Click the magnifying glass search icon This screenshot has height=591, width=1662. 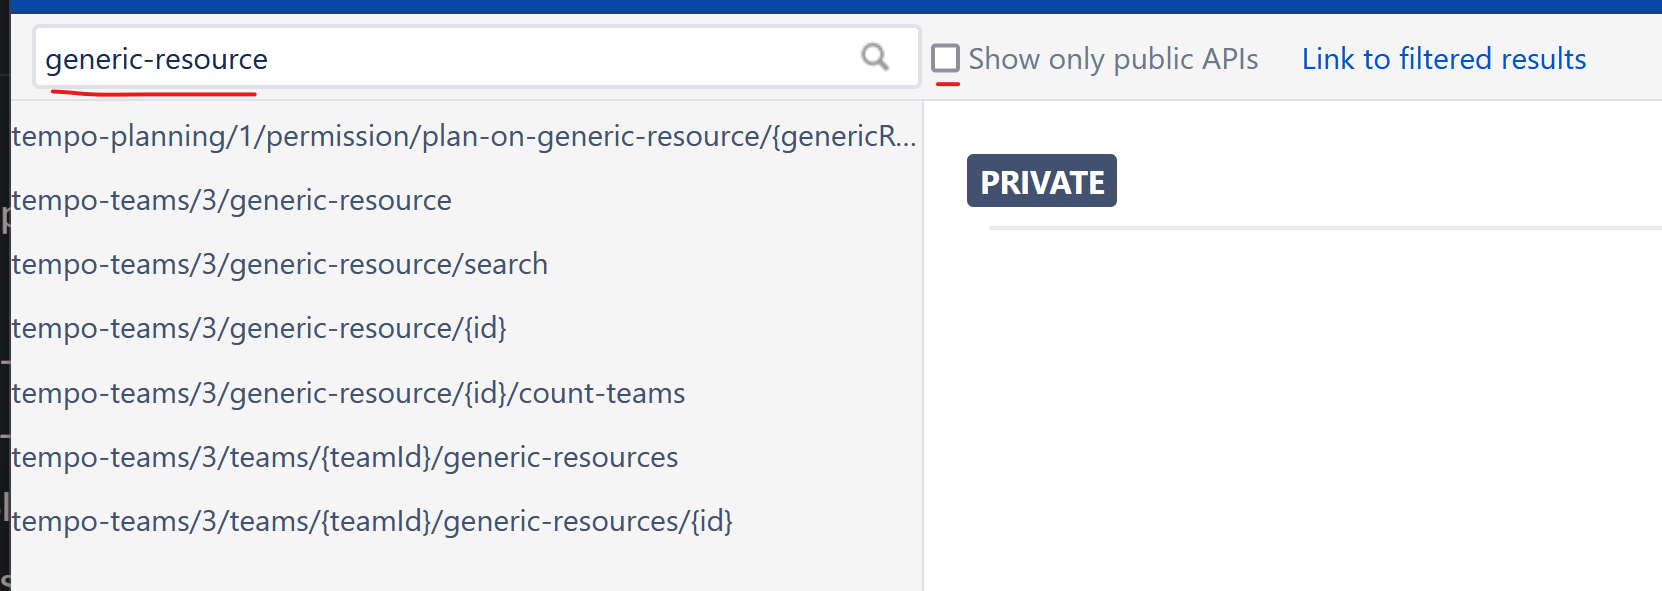(x=875, y=57)
